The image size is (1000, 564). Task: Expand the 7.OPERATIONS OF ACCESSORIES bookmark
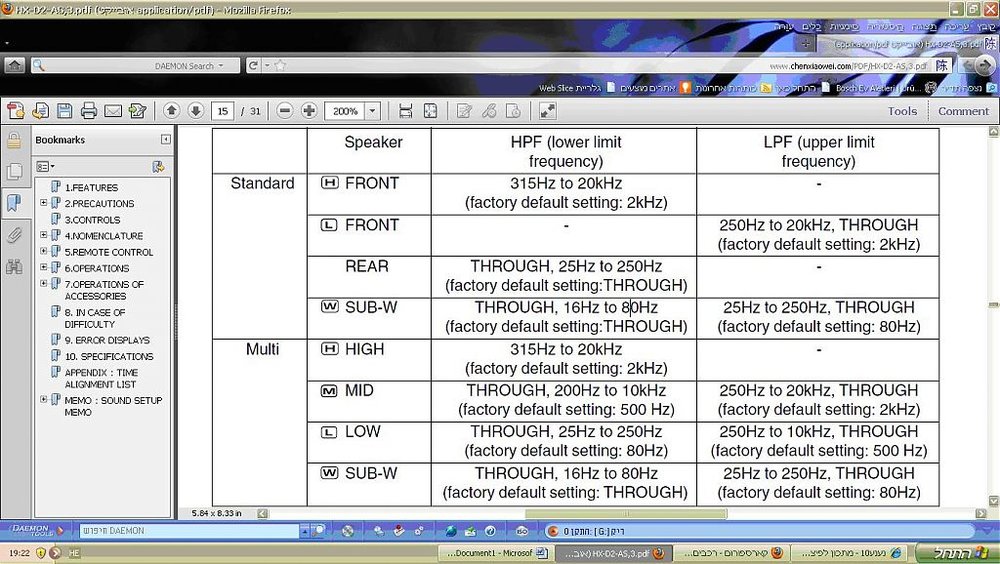[x=43, y=283]
